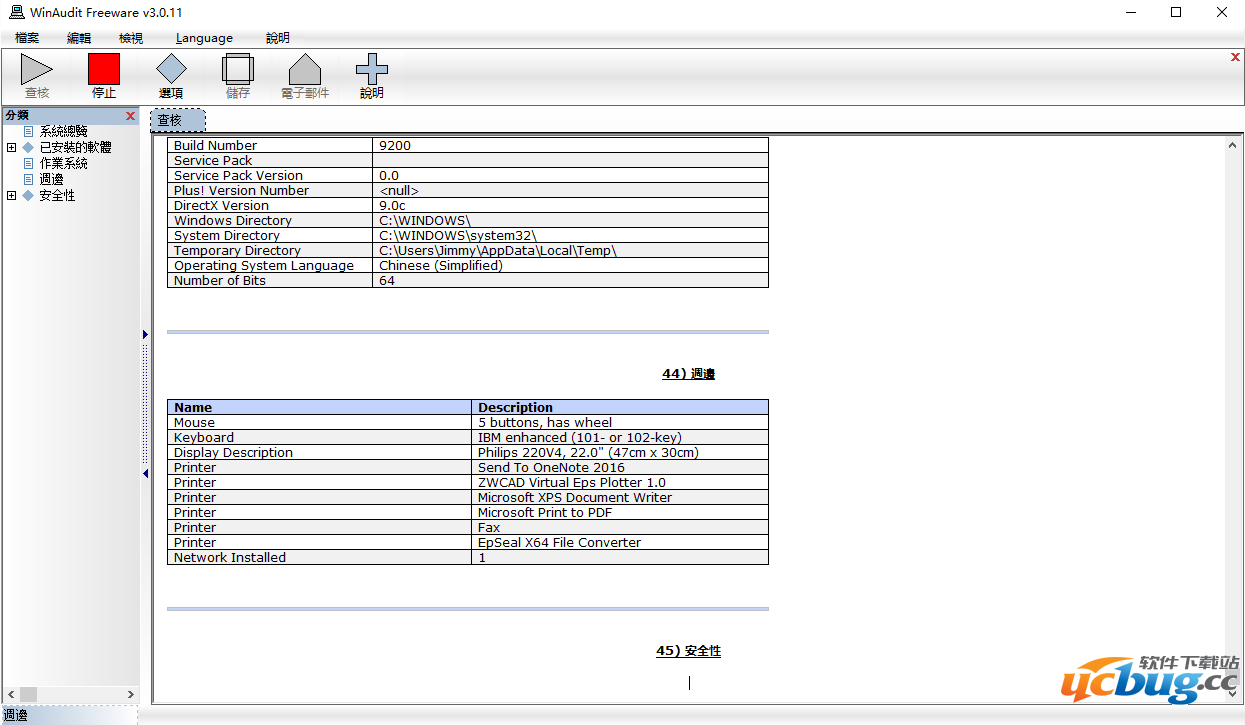Open 選項 options diamond icon
Viewport: 1245px width, 725px height.
(x=171, y=70)
